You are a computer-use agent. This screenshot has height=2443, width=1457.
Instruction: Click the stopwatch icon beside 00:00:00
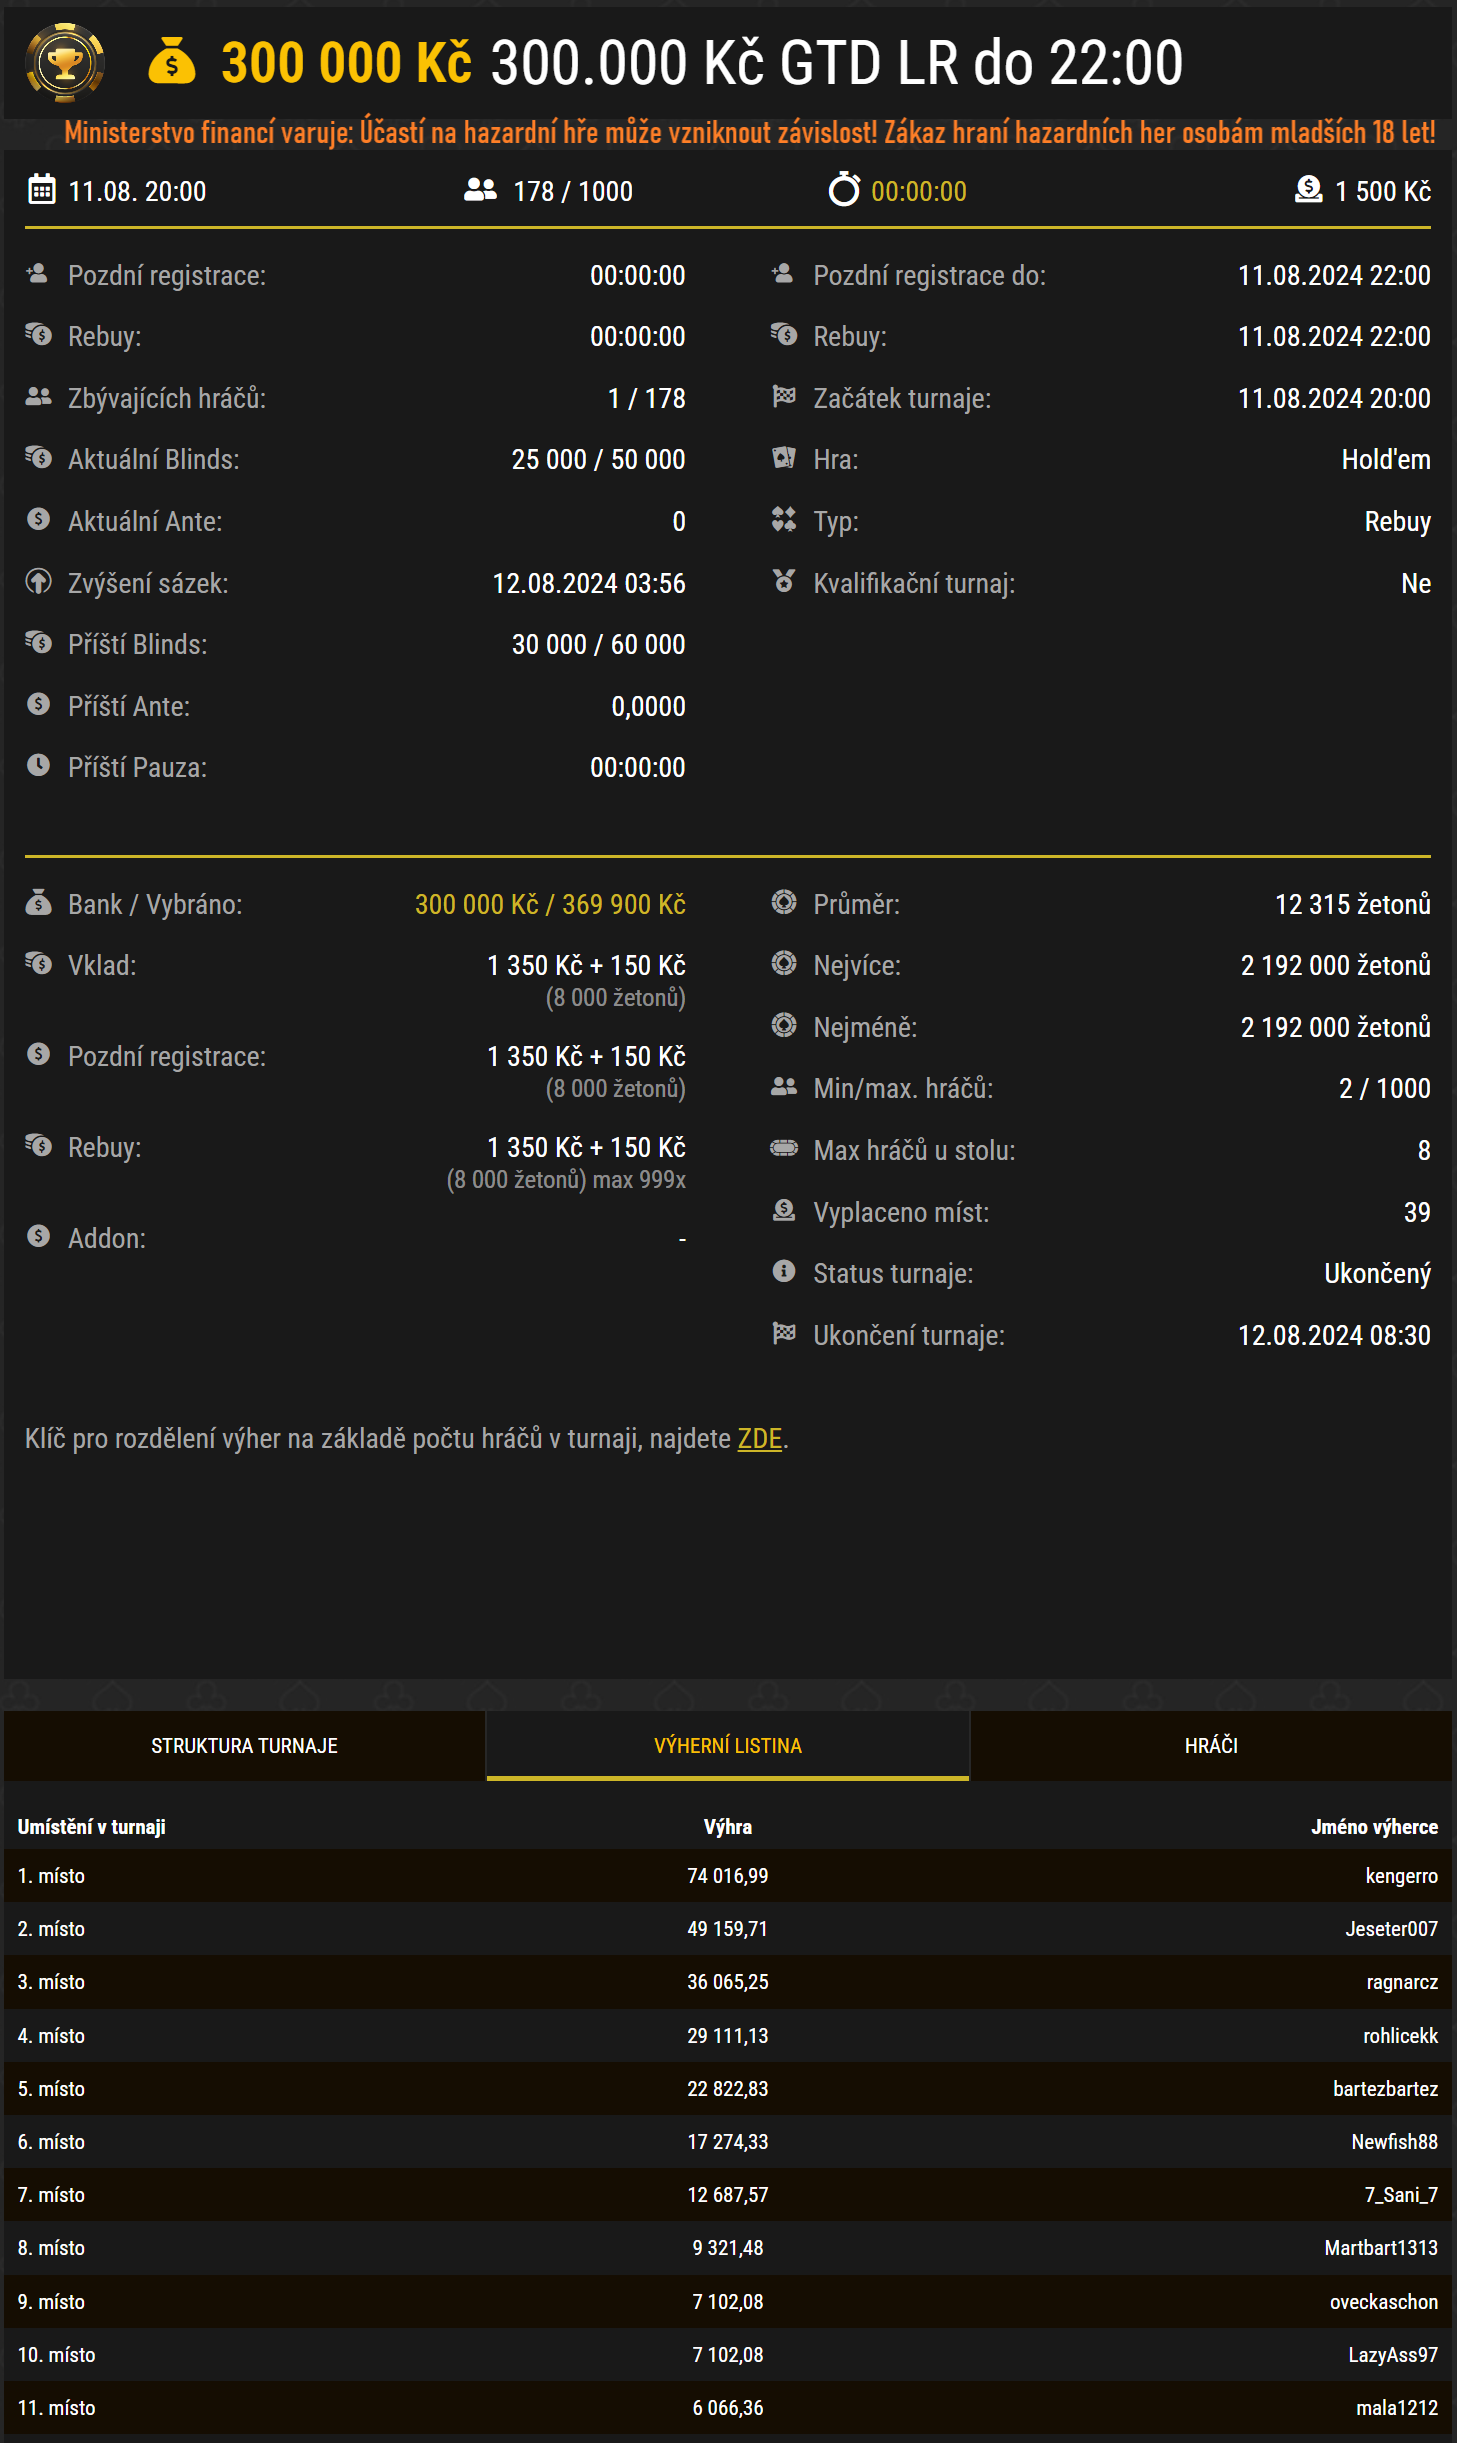pos(844,190)
